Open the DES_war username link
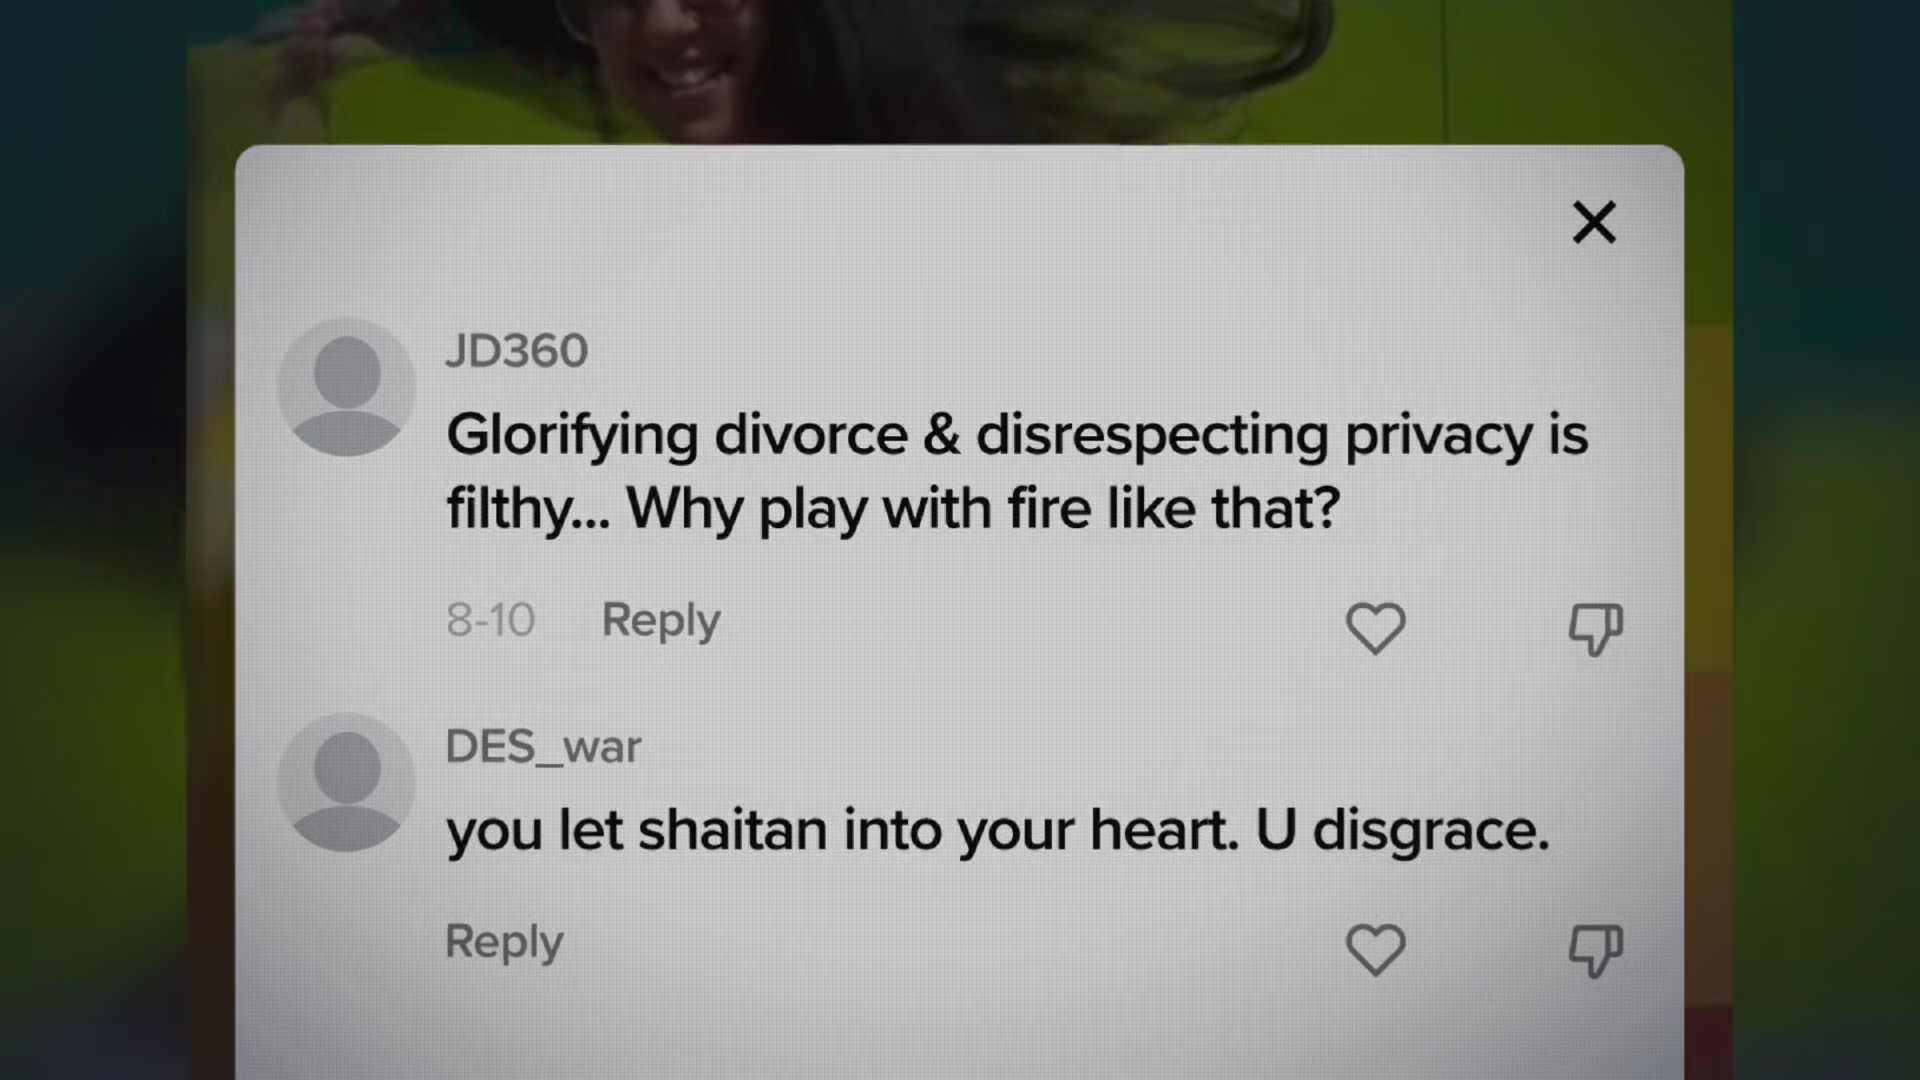The width and height of the screenshot is (1920, 1080). [x=543, y=747]
